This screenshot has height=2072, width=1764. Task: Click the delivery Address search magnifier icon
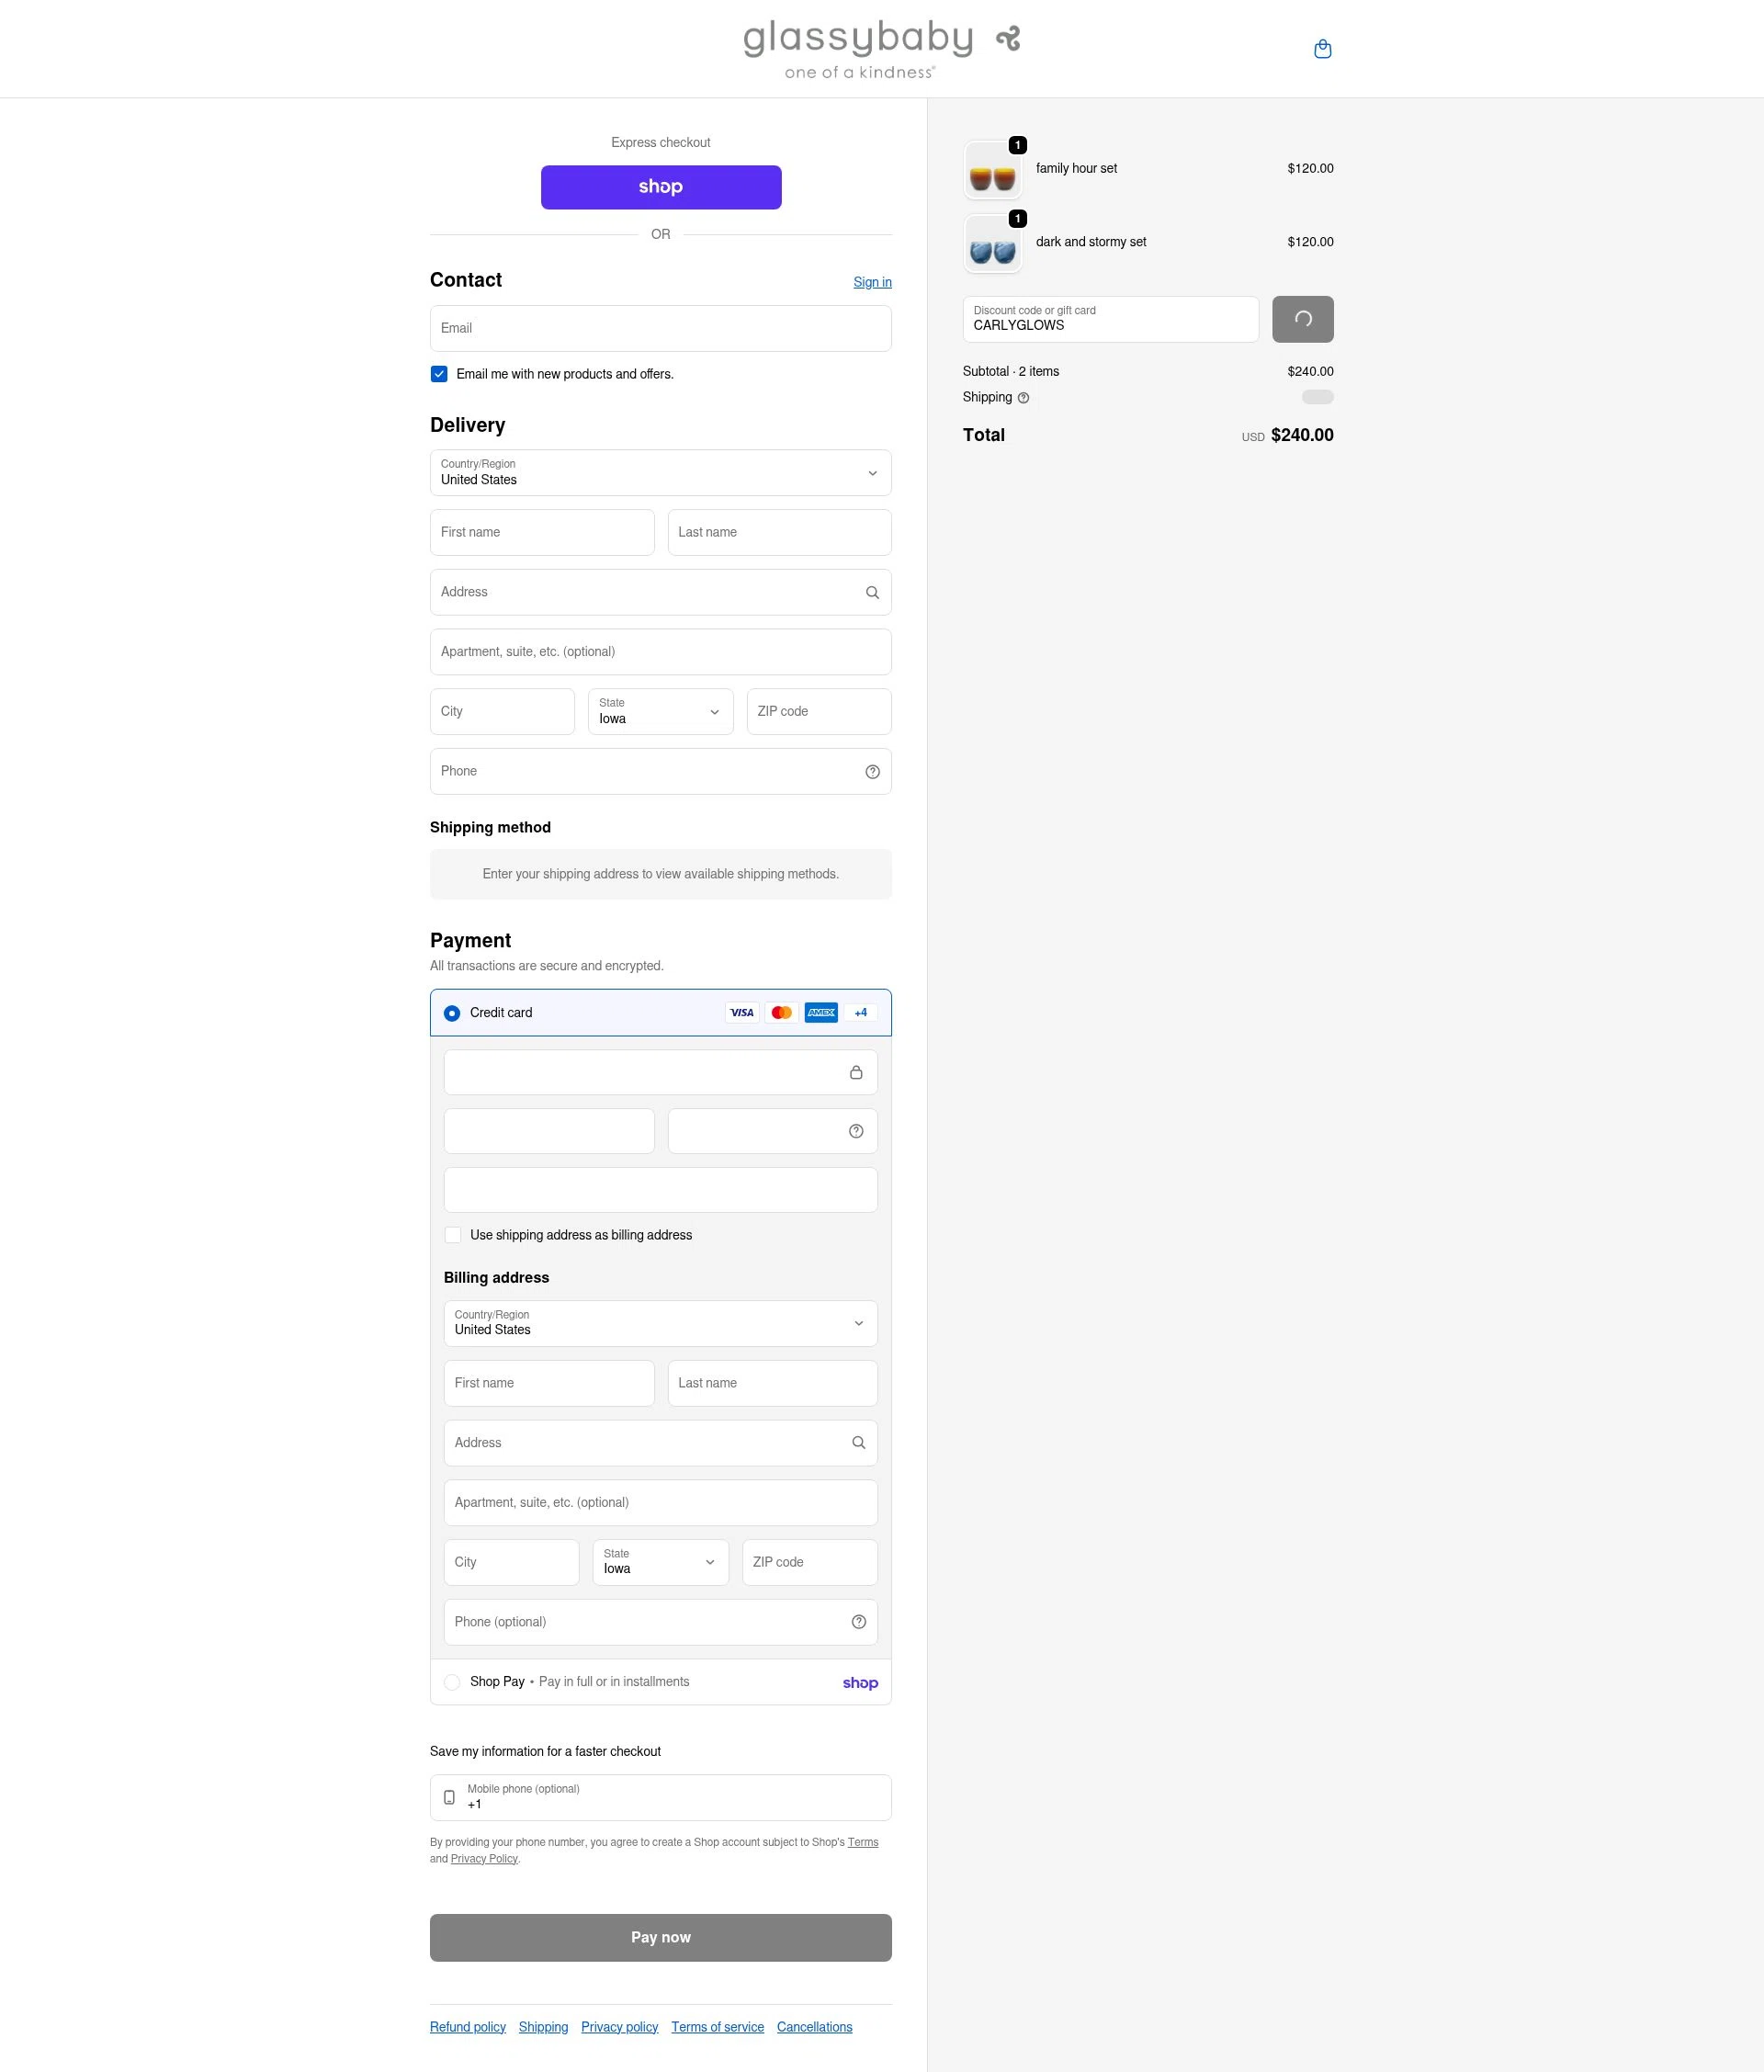872,593
